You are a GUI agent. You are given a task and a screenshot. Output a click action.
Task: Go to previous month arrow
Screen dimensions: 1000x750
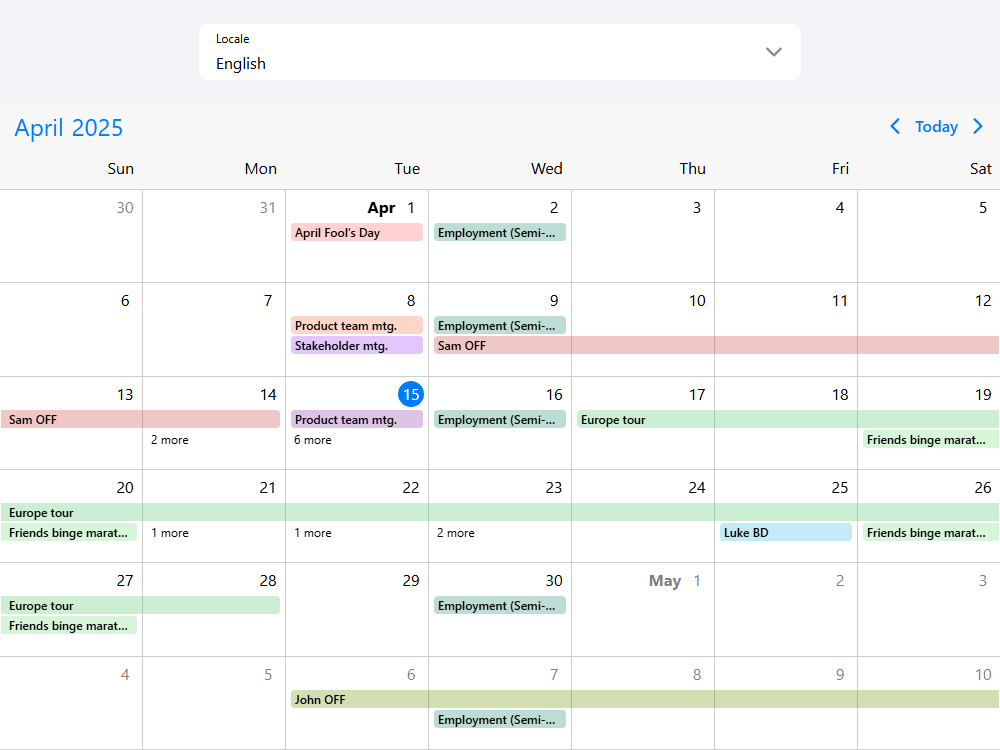pos(895,126)
